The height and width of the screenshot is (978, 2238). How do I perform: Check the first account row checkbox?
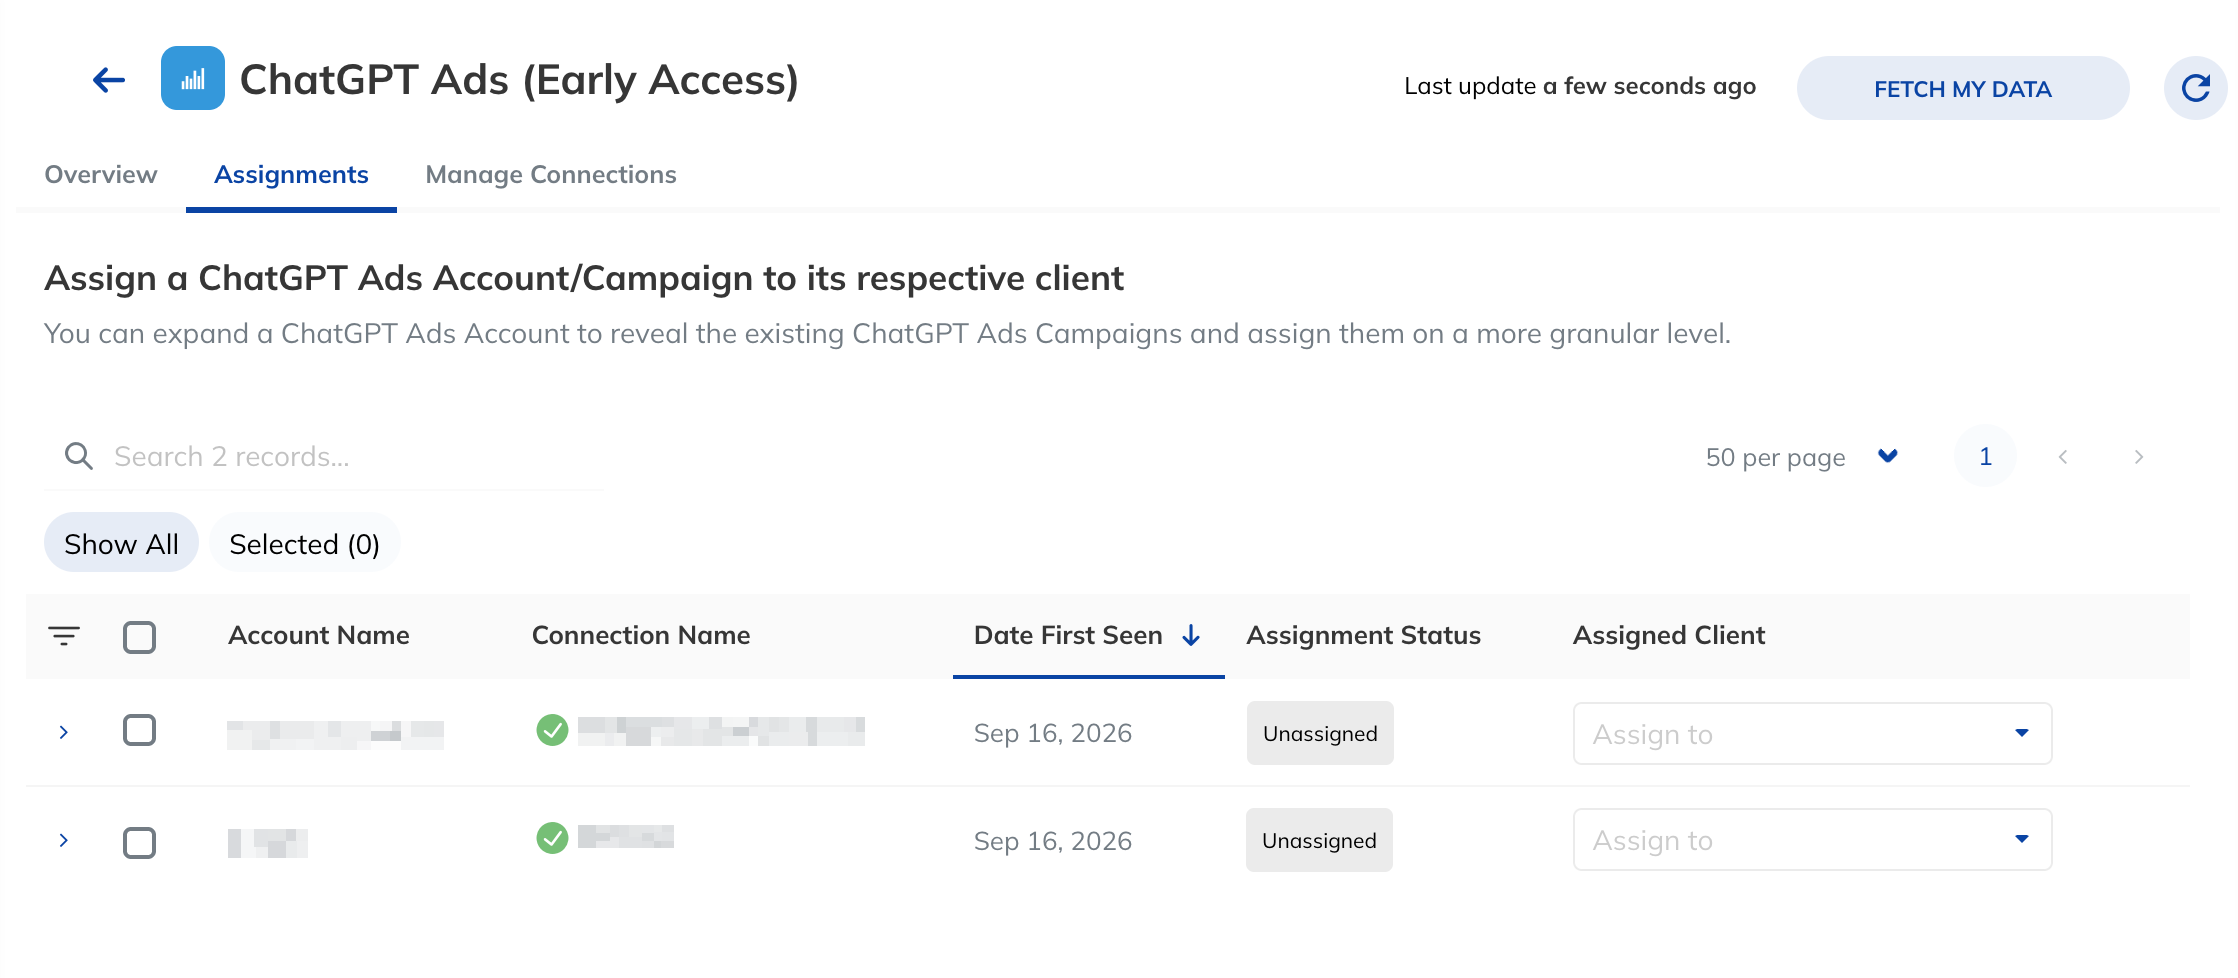pyautogui.click(x=140, y=730)
